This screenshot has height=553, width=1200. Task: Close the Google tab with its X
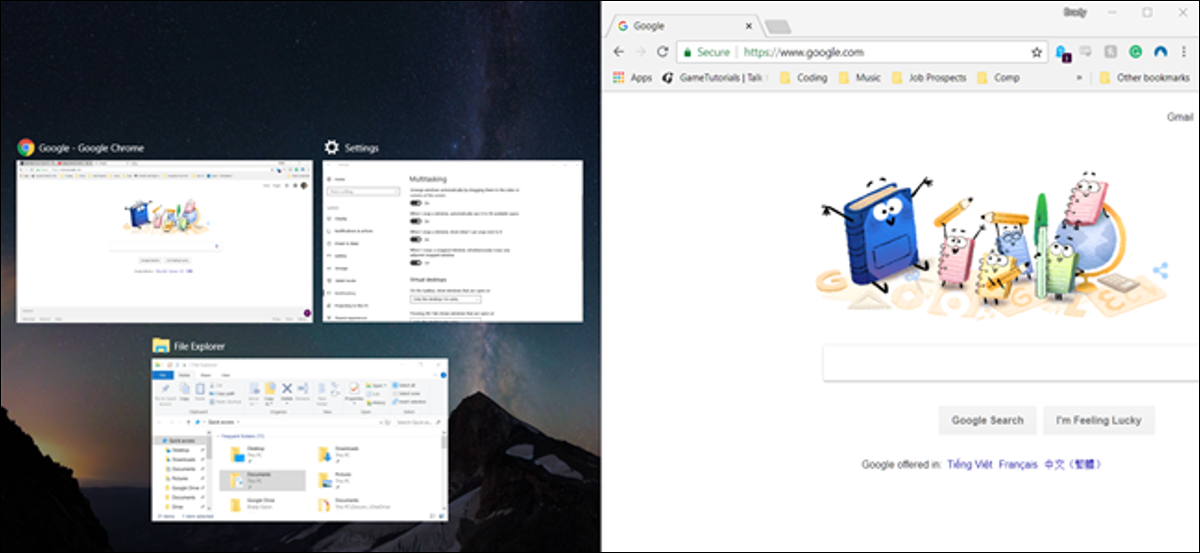coord(751,26)
